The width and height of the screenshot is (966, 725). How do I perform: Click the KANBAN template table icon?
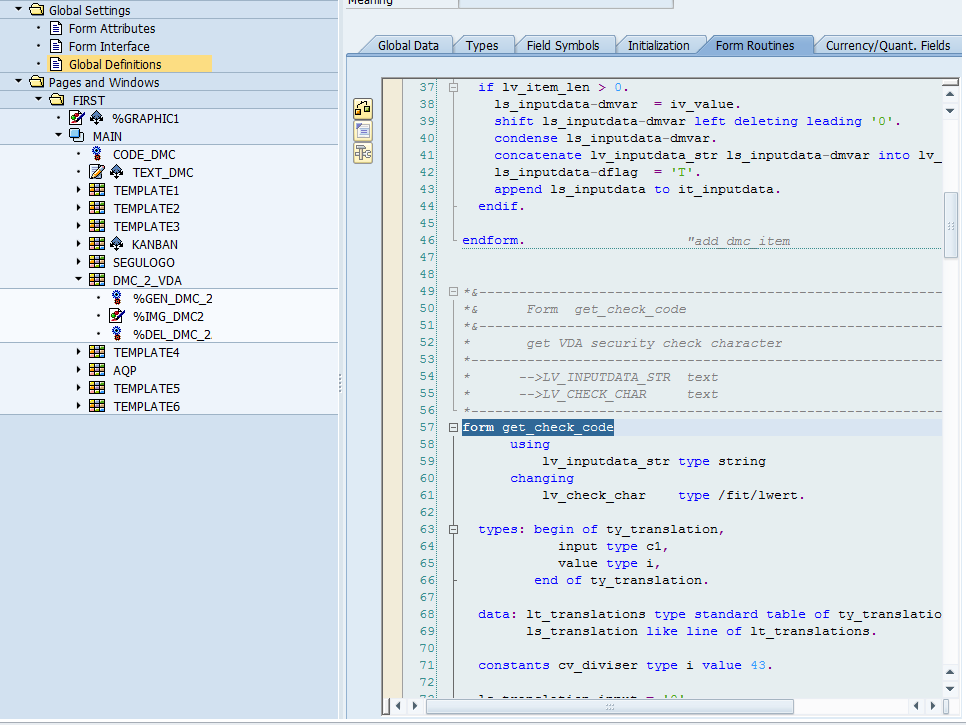pos(97,244)
